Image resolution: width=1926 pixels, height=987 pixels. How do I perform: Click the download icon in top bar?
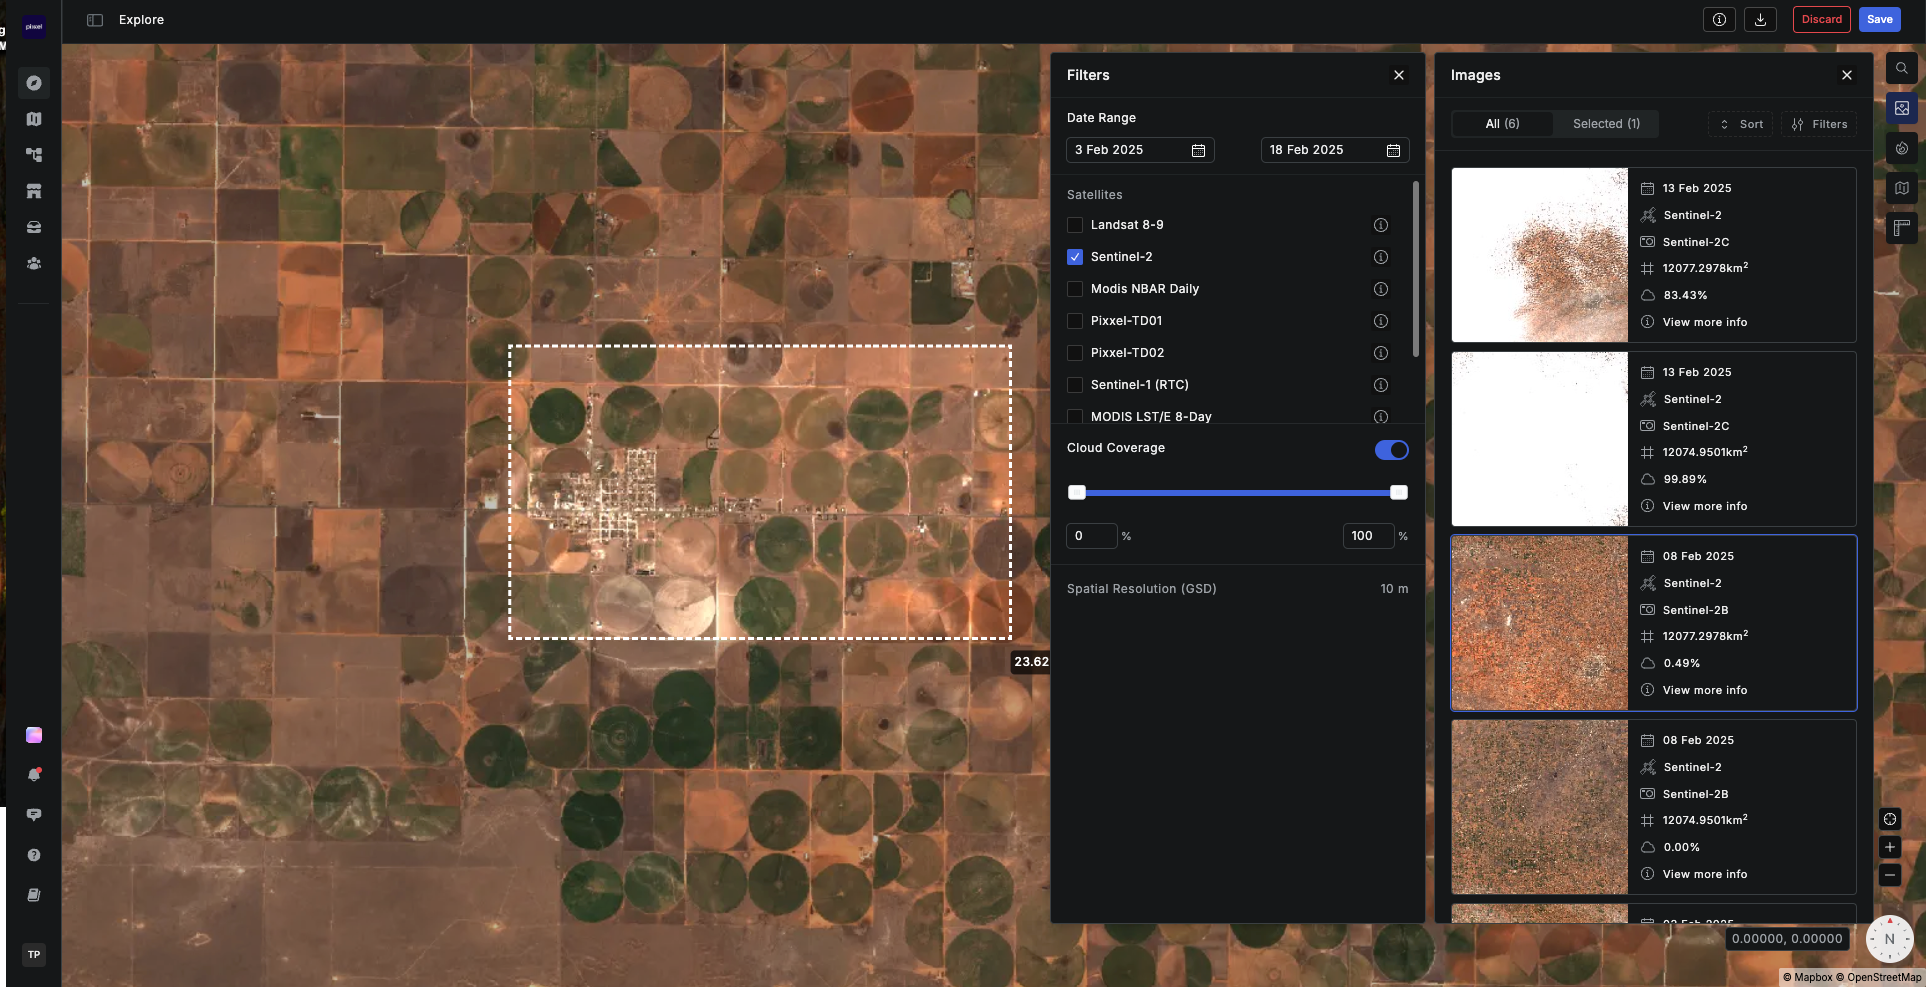pos(1760,19)
